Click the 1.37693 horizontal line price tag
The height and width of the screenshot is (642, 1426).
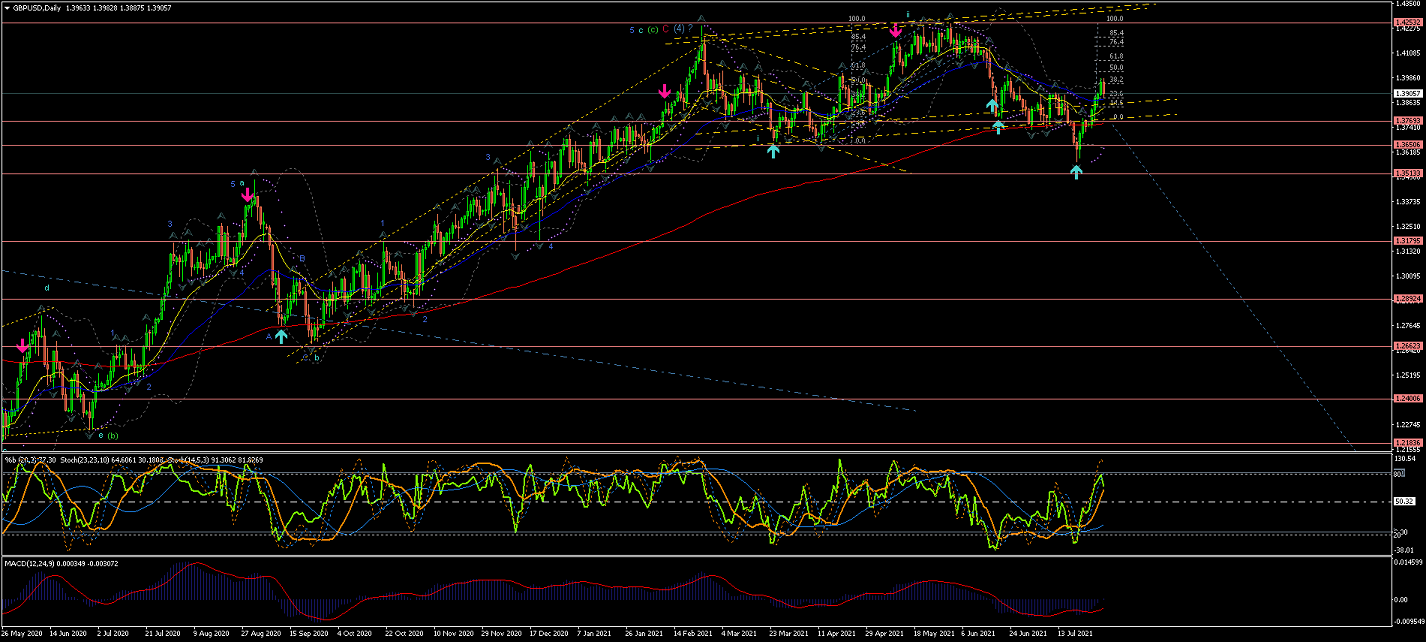1408,121
